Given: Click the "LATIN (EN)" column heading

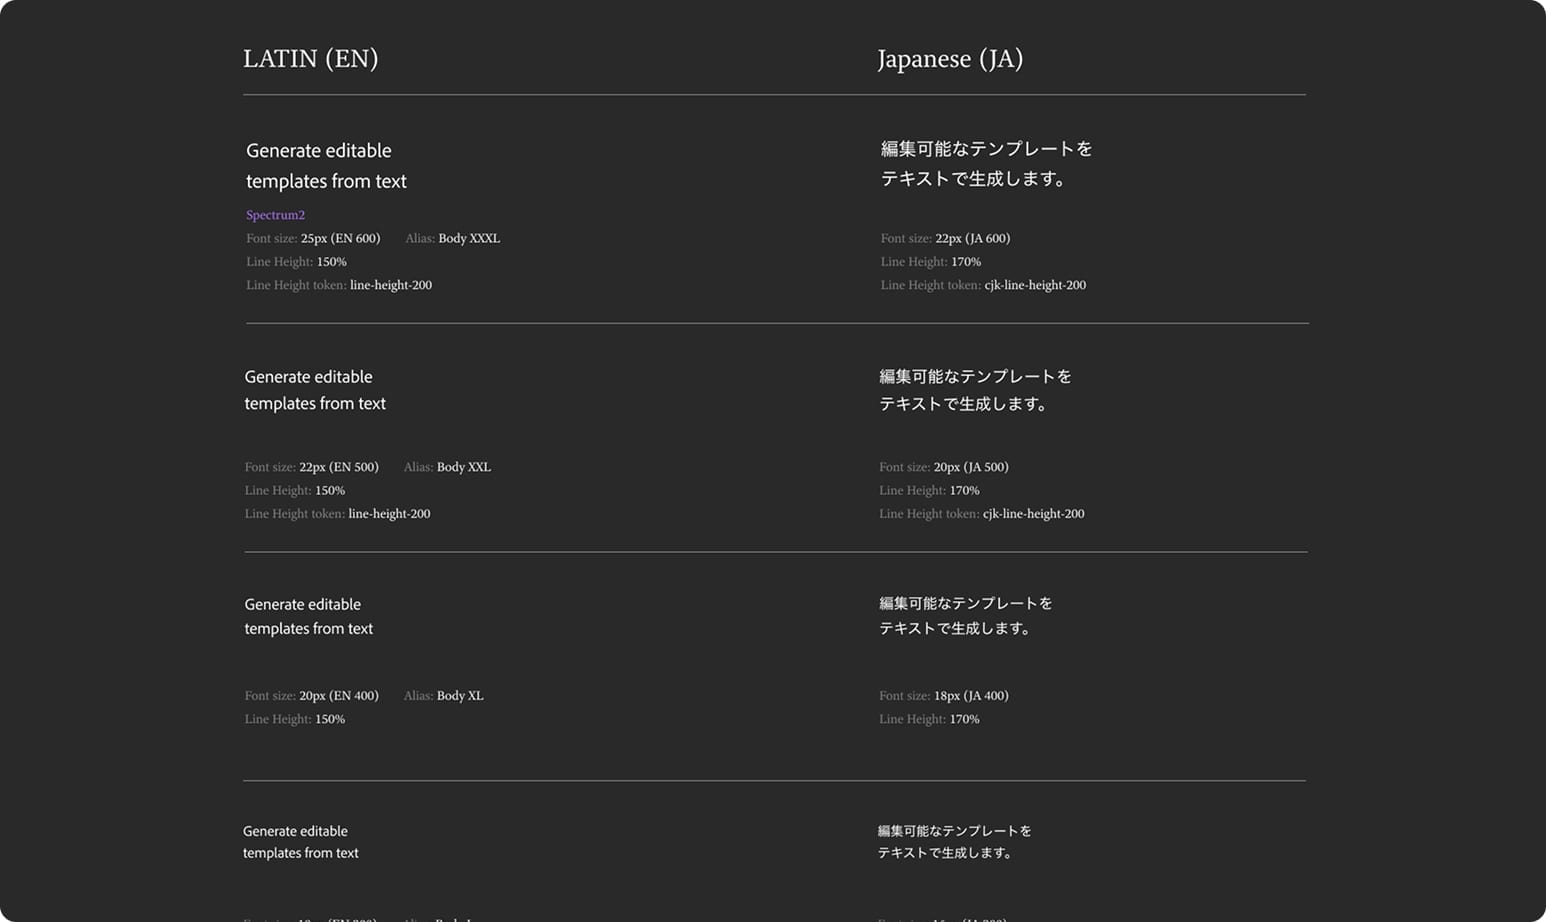Looking at the screenshot, I should (x=311, y=59).
